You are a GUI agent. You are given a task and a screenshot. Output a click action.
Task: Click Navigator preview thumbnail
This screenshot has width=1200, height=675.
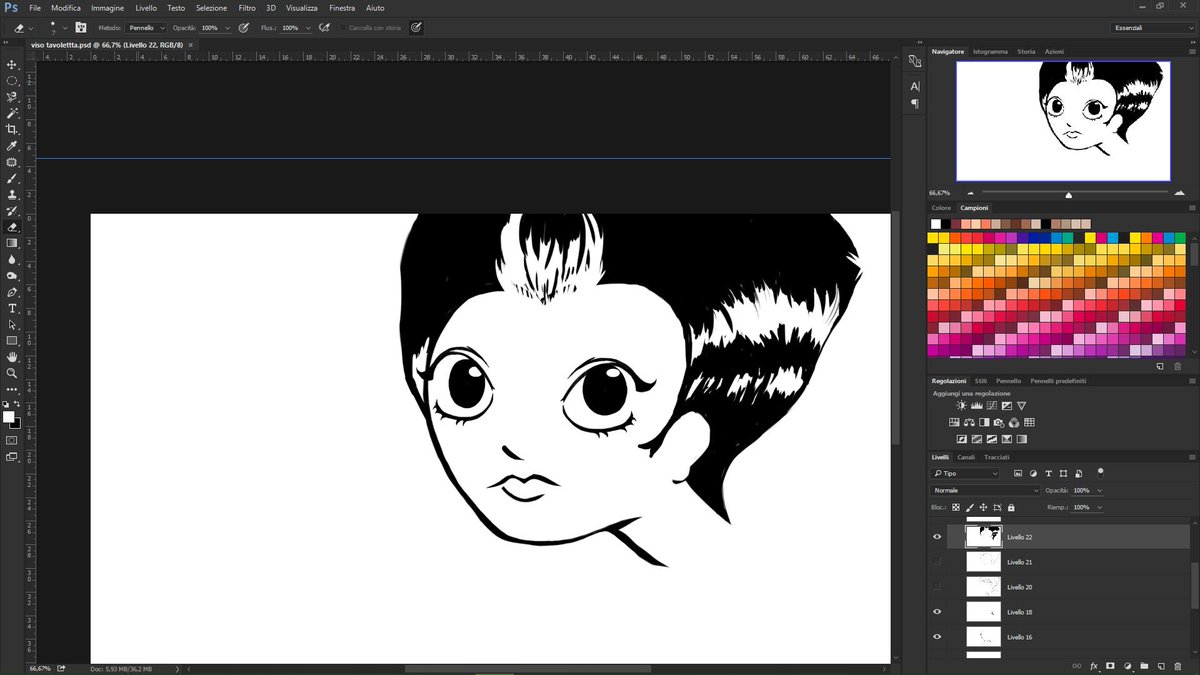click(x=1063, y=121)
